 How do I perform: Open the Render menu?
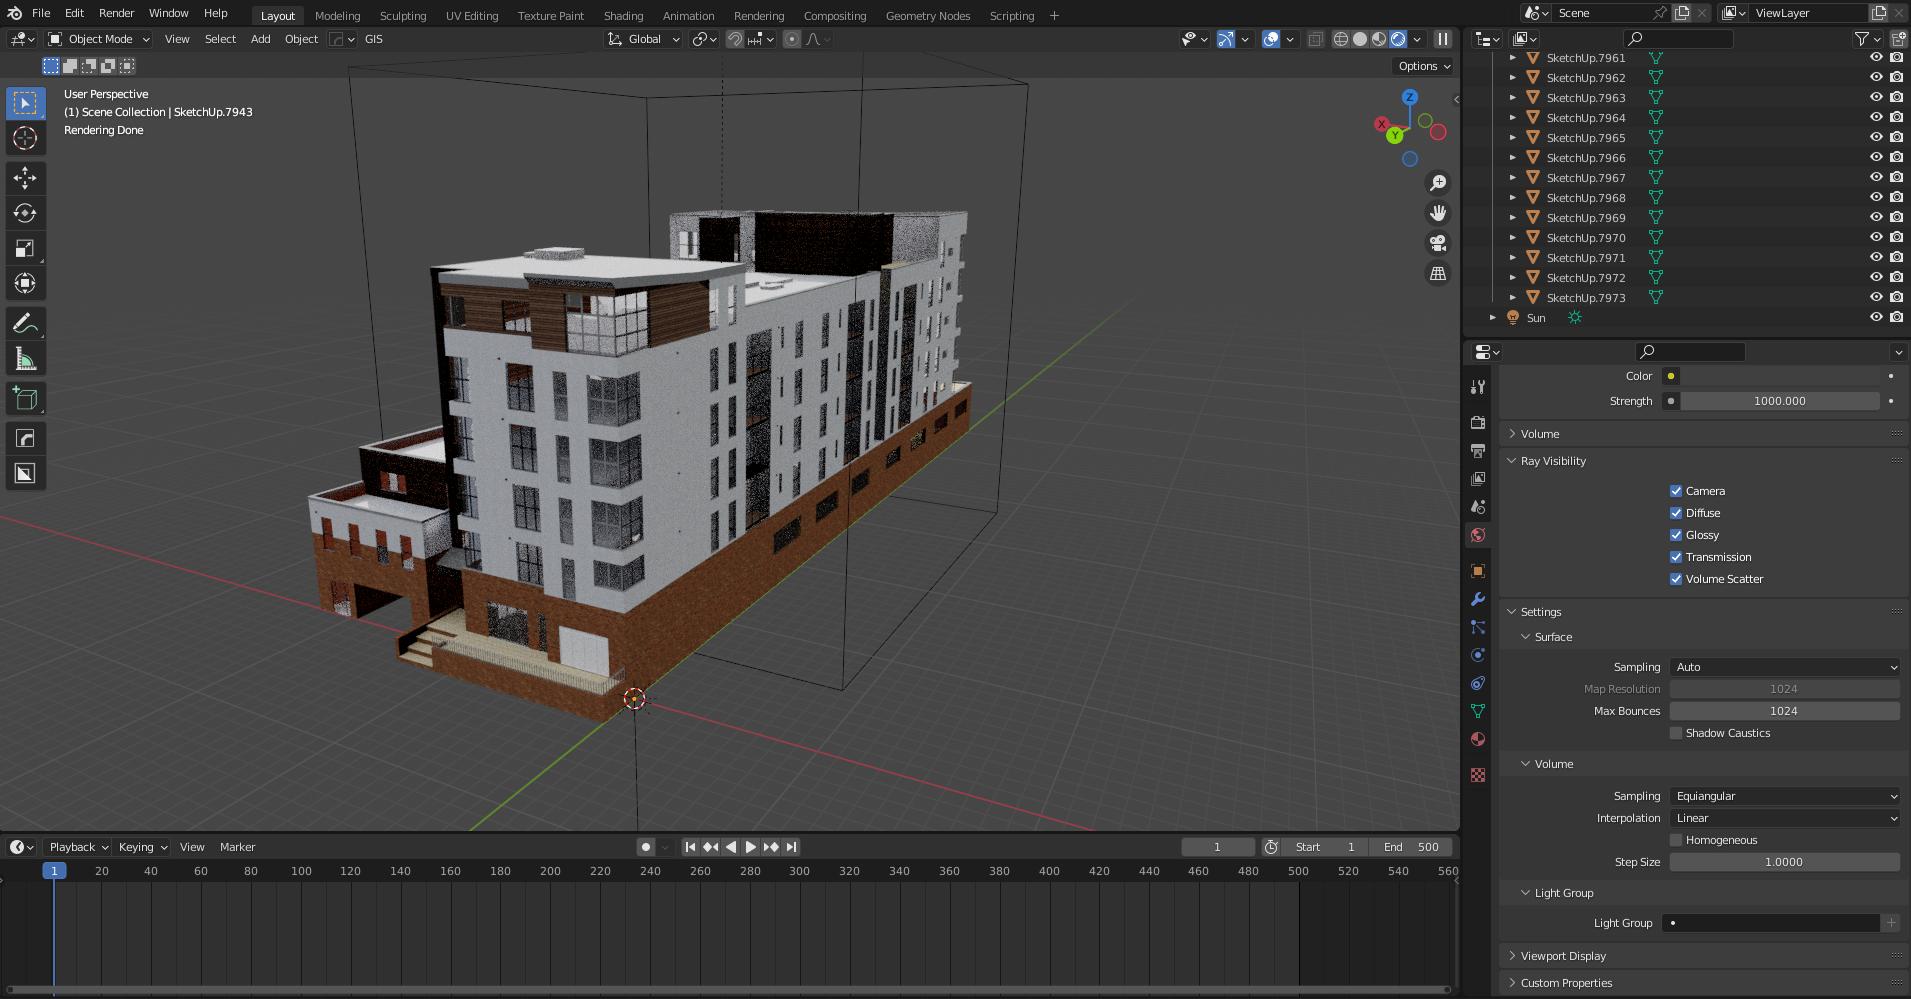click(116, 13)
